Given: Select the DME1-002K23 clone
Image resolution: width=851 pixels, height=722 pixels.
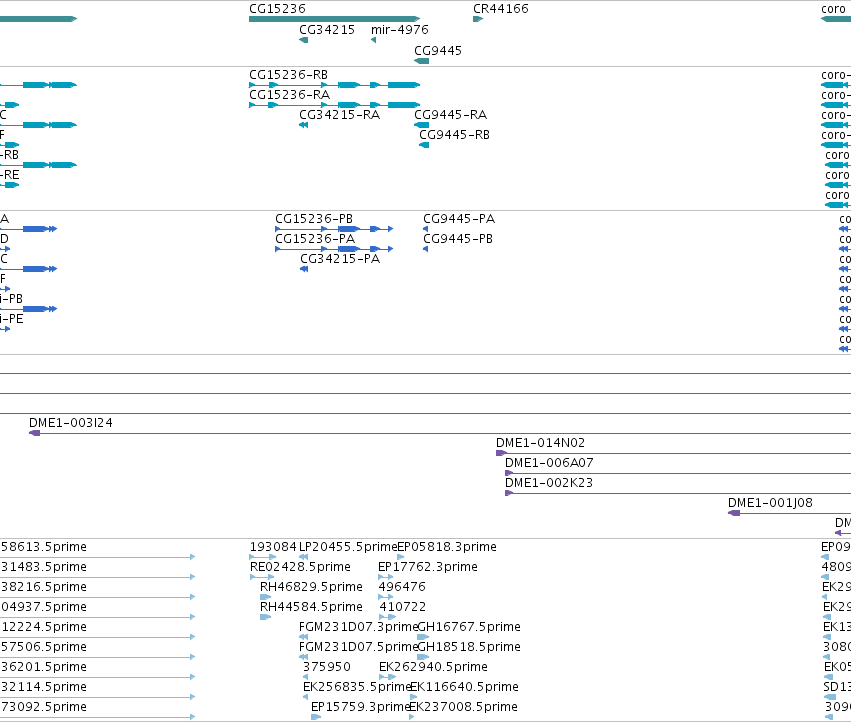Looking at the screenshot, I should [678, 493].
